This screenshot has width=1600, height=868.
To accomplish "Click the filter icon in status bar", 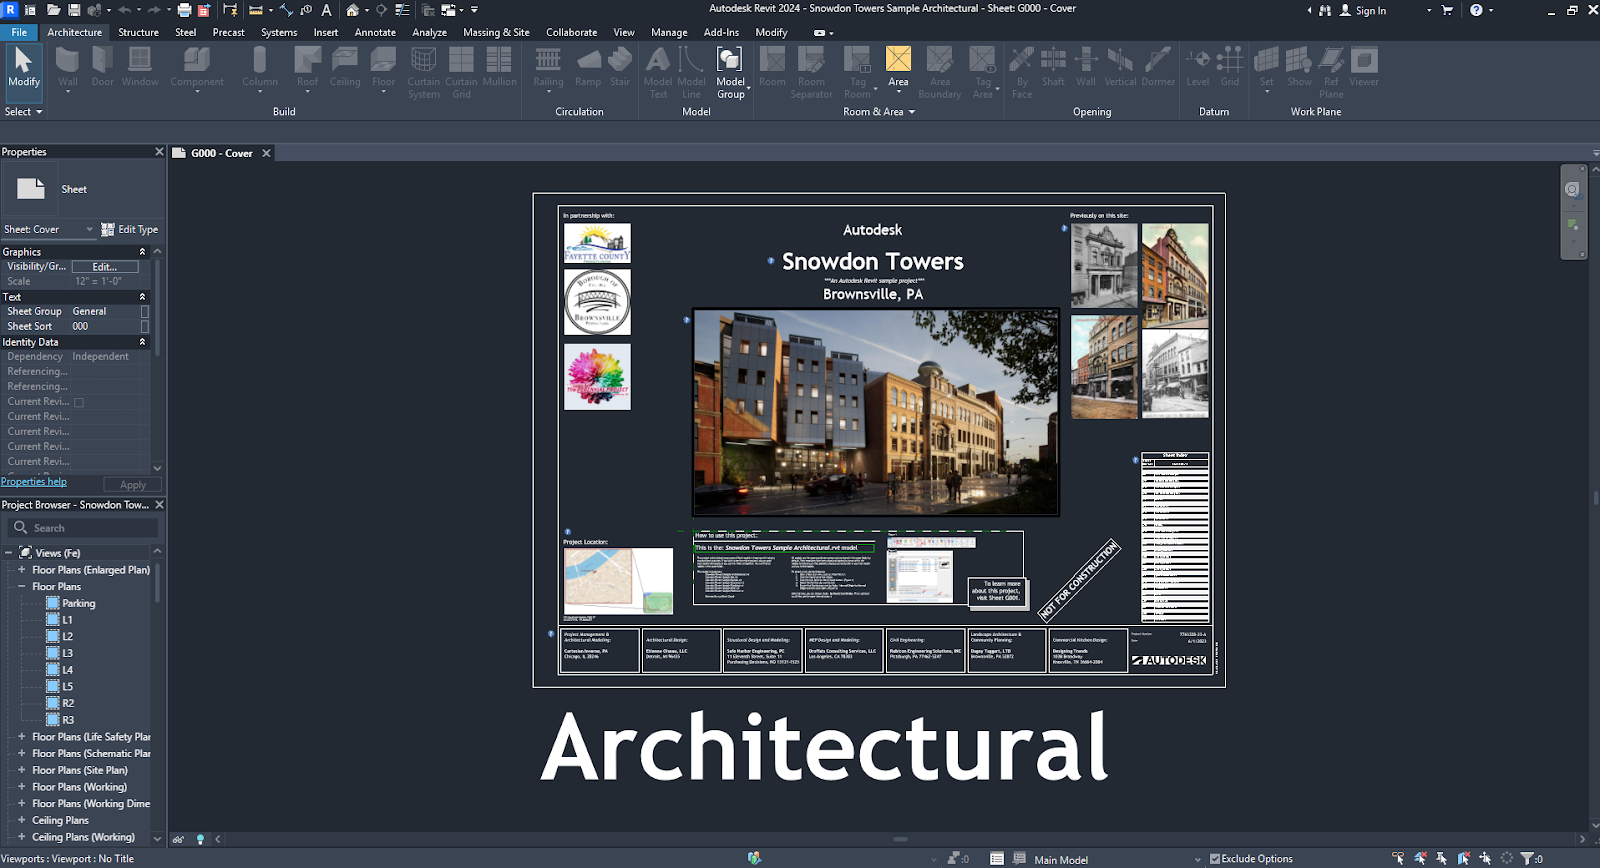I will [x=1527, y=858].
